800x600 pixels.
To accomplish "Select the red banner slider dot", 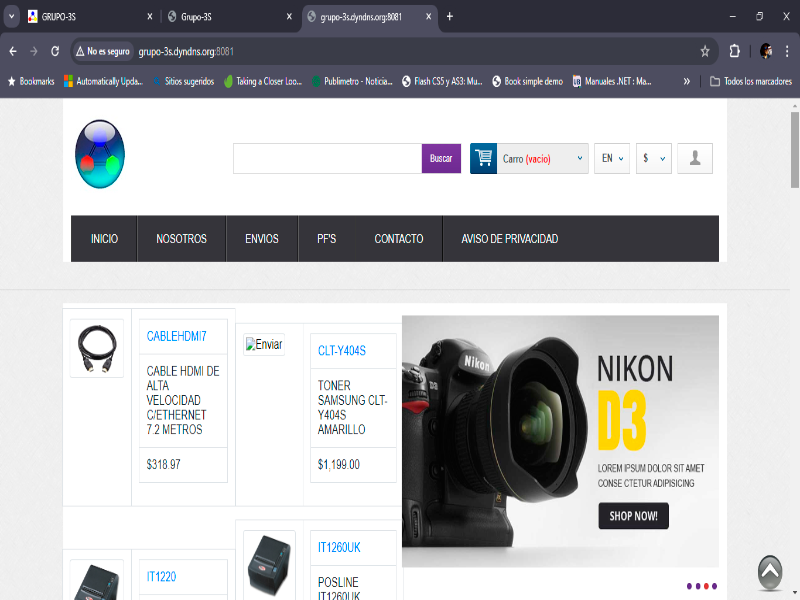I will pyautogui.click(x=706, y=586).
